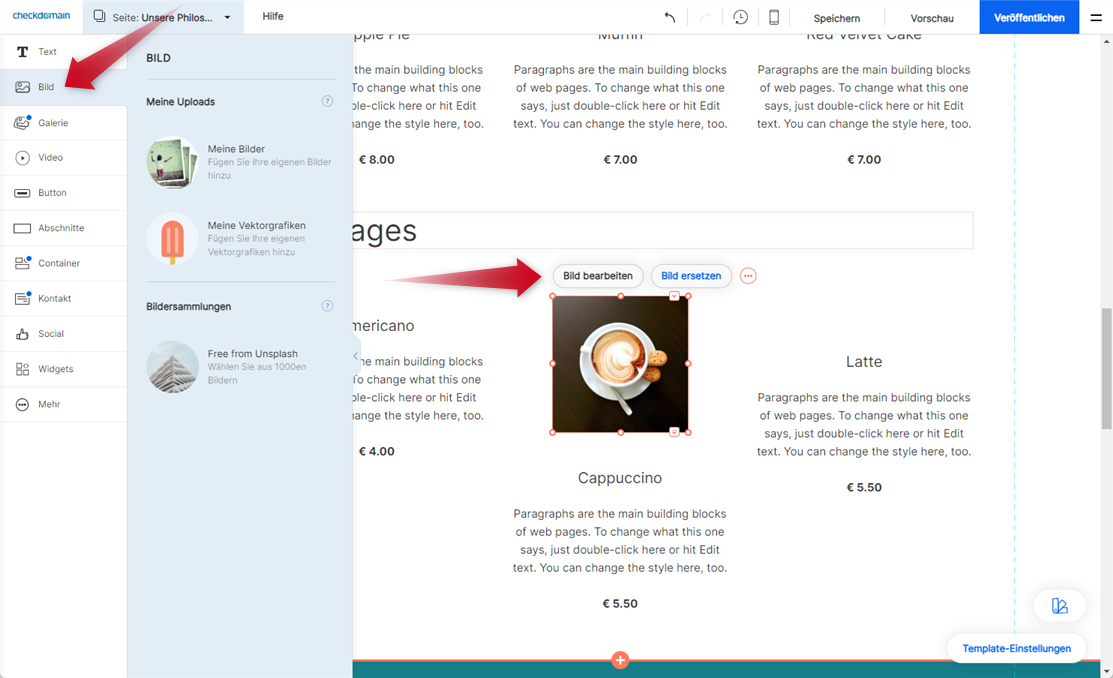Click the Bild ersetzen button
Image resolution: width=1113 pixels, height=678 pixels.
[691, 276]
